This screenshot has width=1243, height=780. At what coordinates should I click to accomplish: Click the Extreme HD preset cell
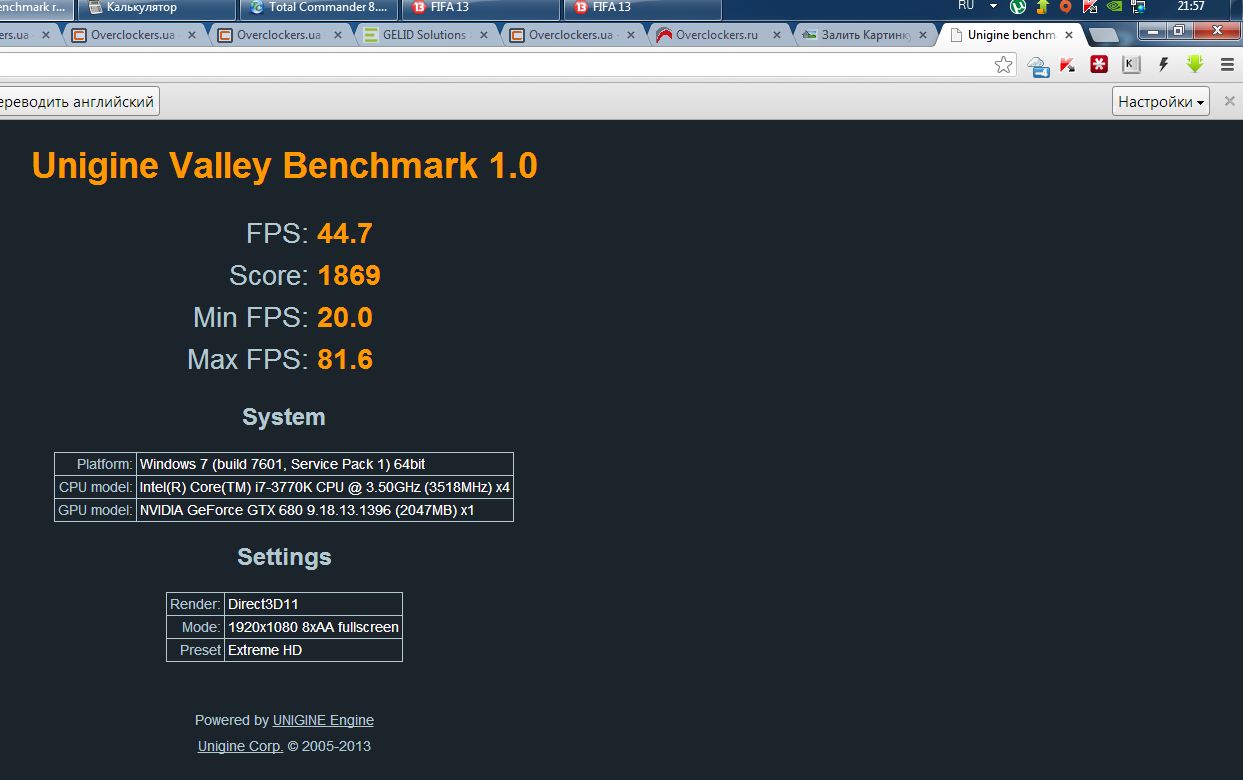click(313, 650)
